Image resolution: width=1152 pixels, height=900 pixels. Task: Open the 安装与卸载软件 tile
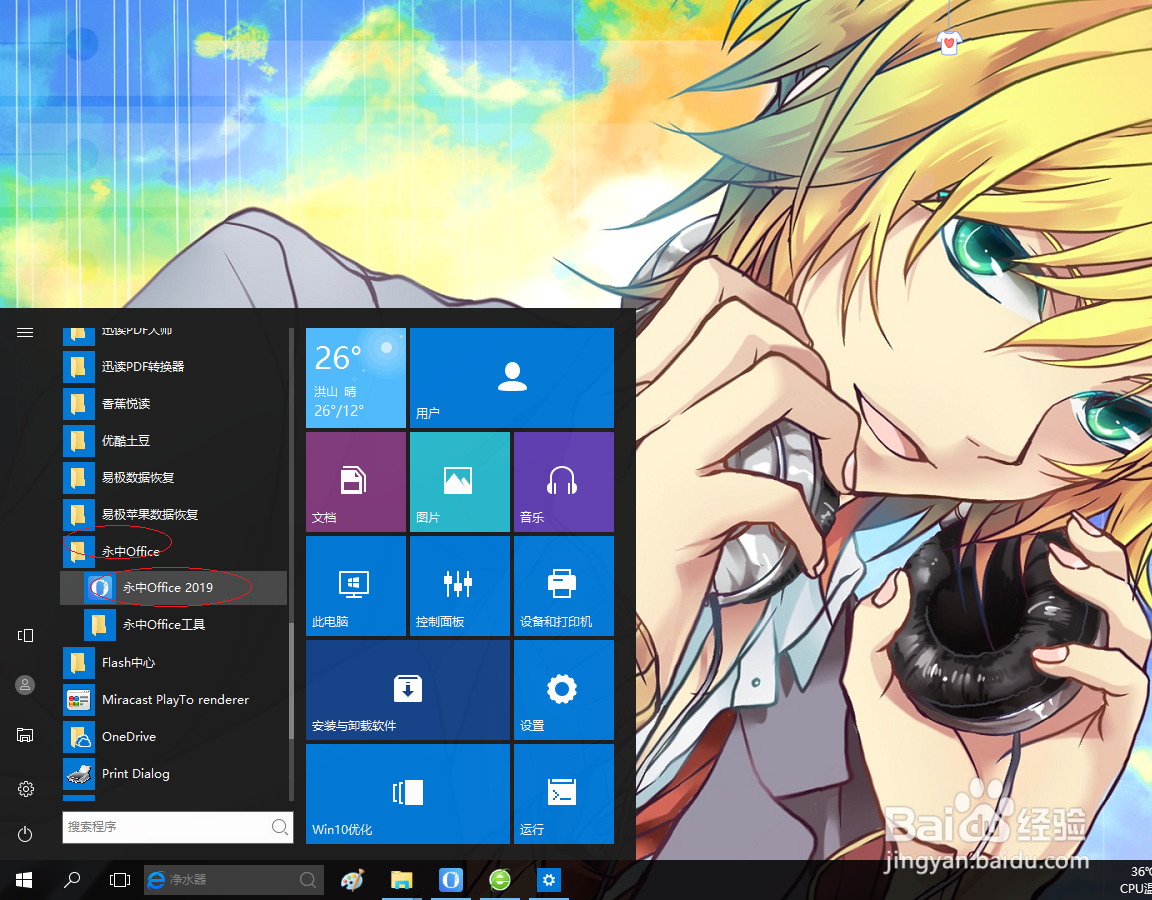(x=408, y=690)
